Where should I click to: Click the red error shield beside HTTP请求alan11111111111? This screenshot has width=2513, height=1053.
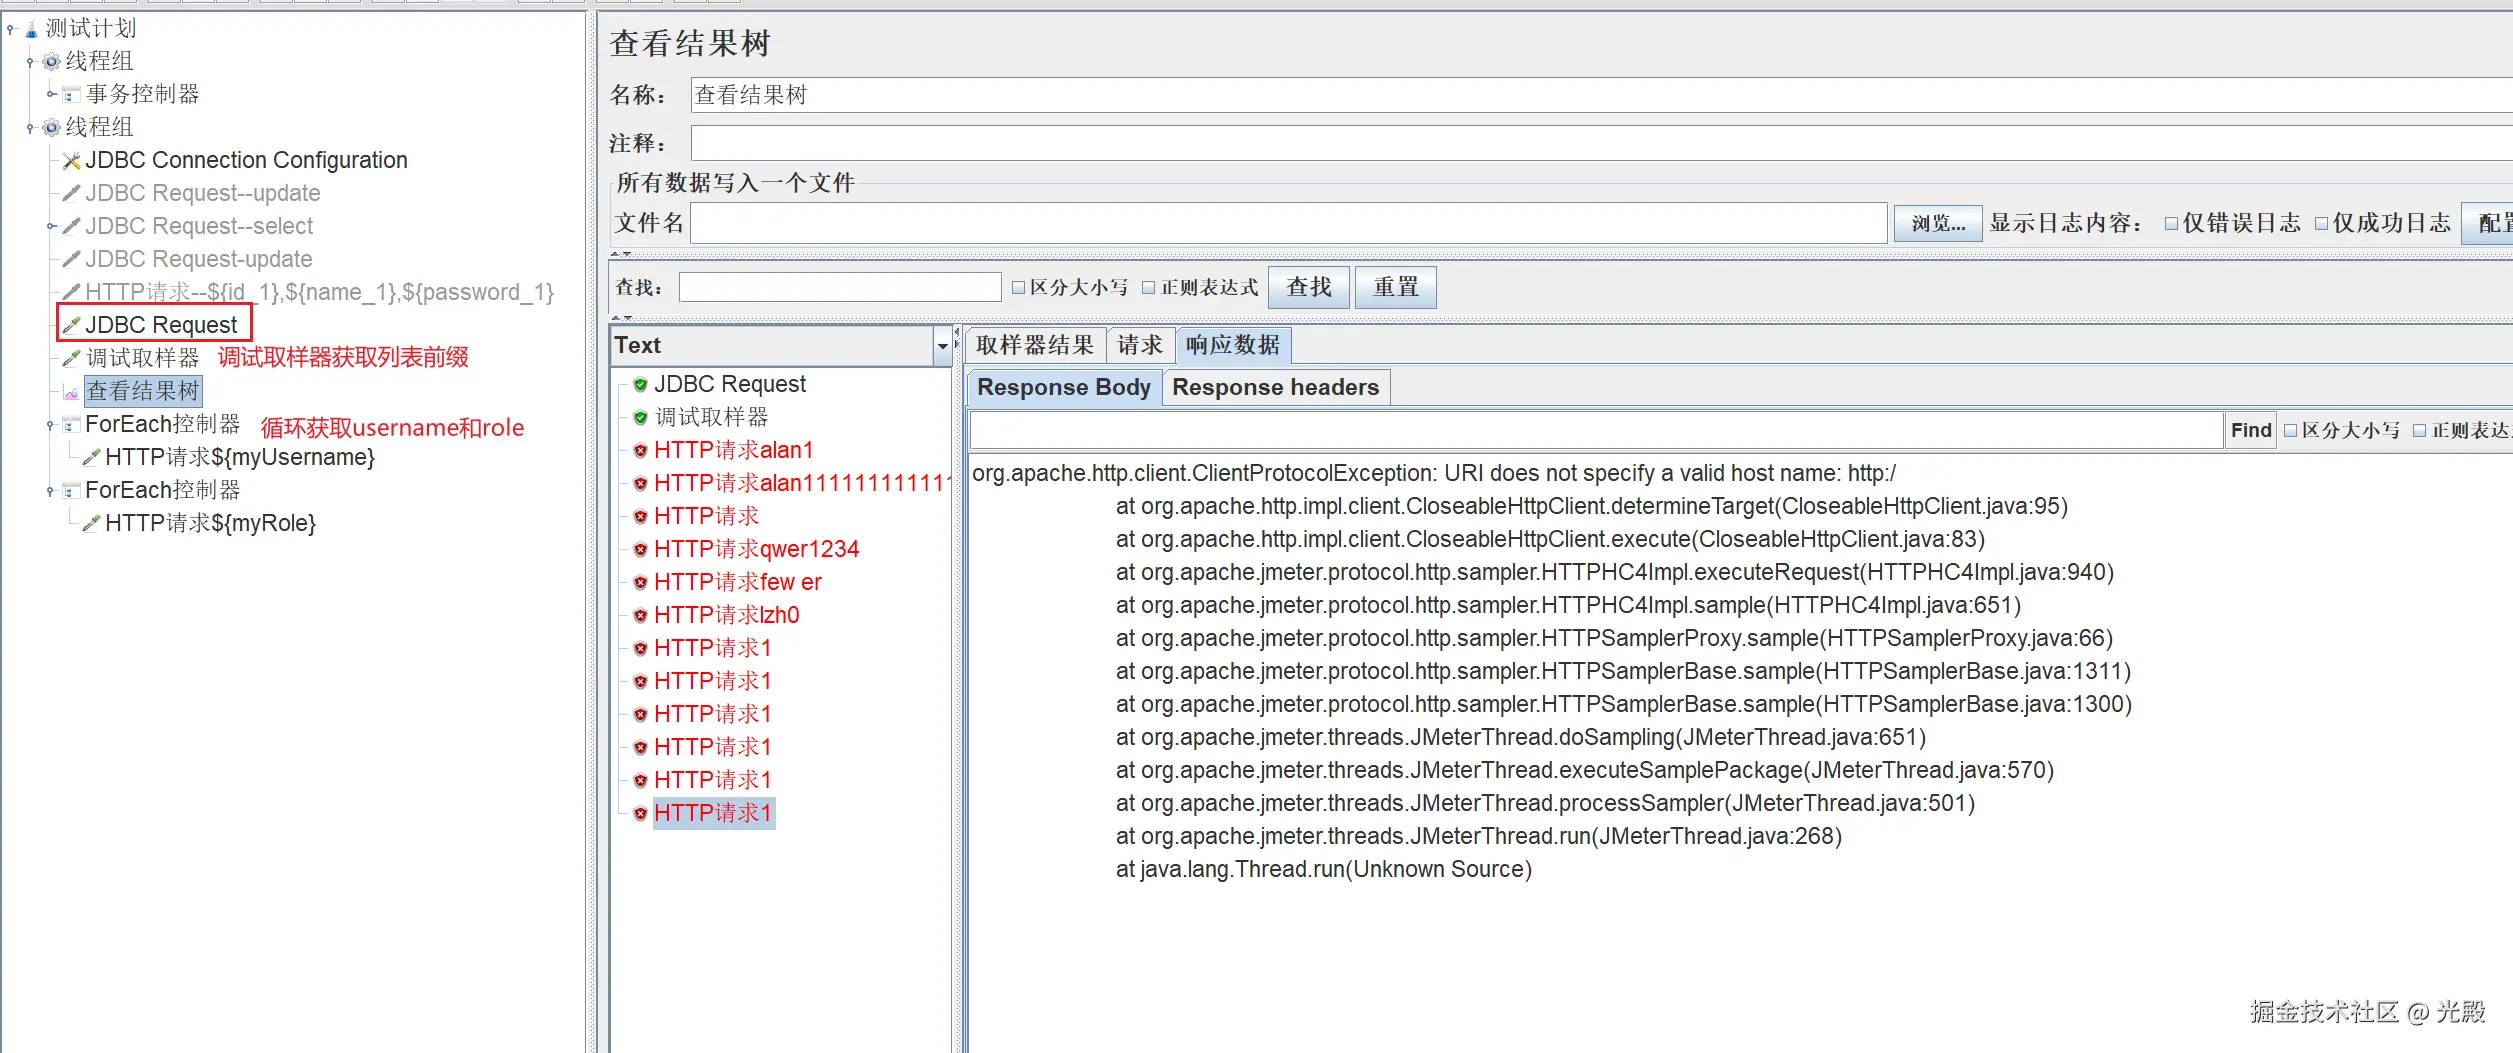pos(640,484)
